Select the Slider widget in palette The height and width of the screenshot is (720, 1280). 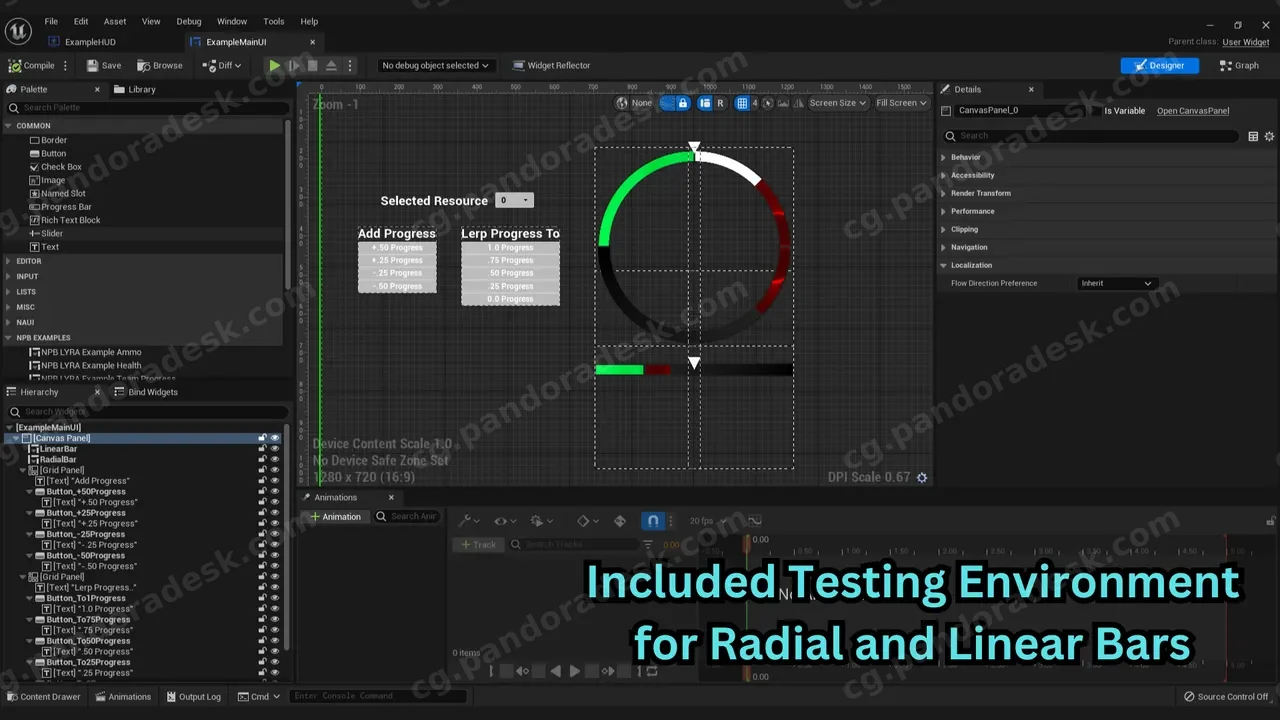[51, 233]
